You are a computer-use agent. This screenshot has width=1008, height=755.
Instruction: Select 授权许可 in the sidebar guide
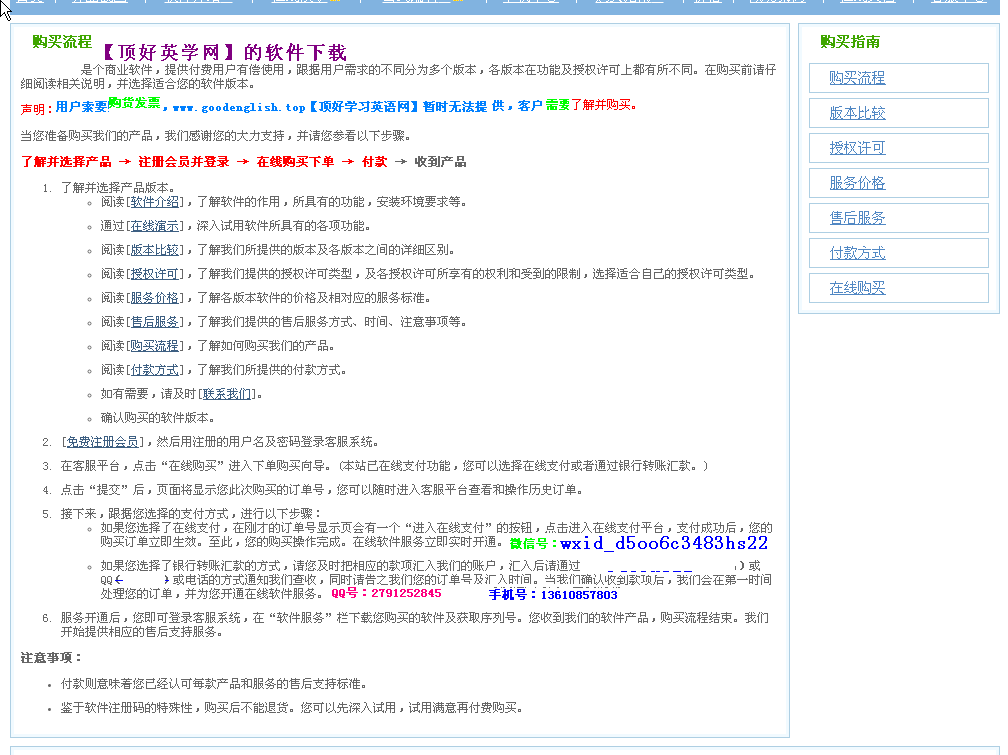(x=857, y=148)
